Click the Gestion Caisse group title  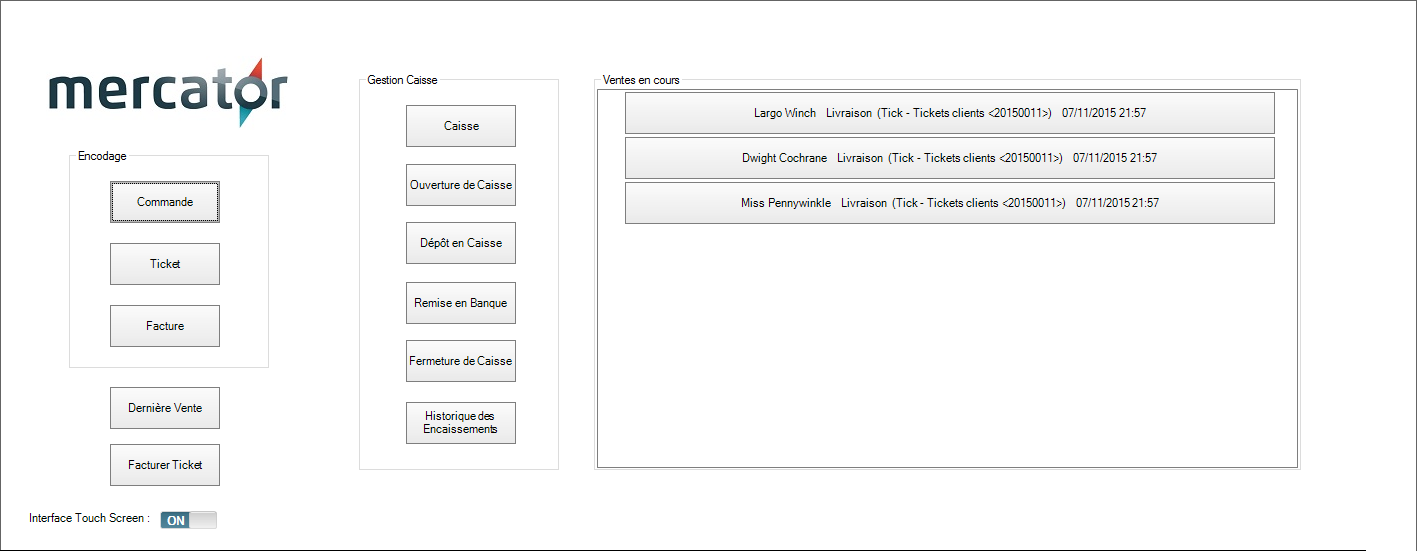click(x=402, y=80)
